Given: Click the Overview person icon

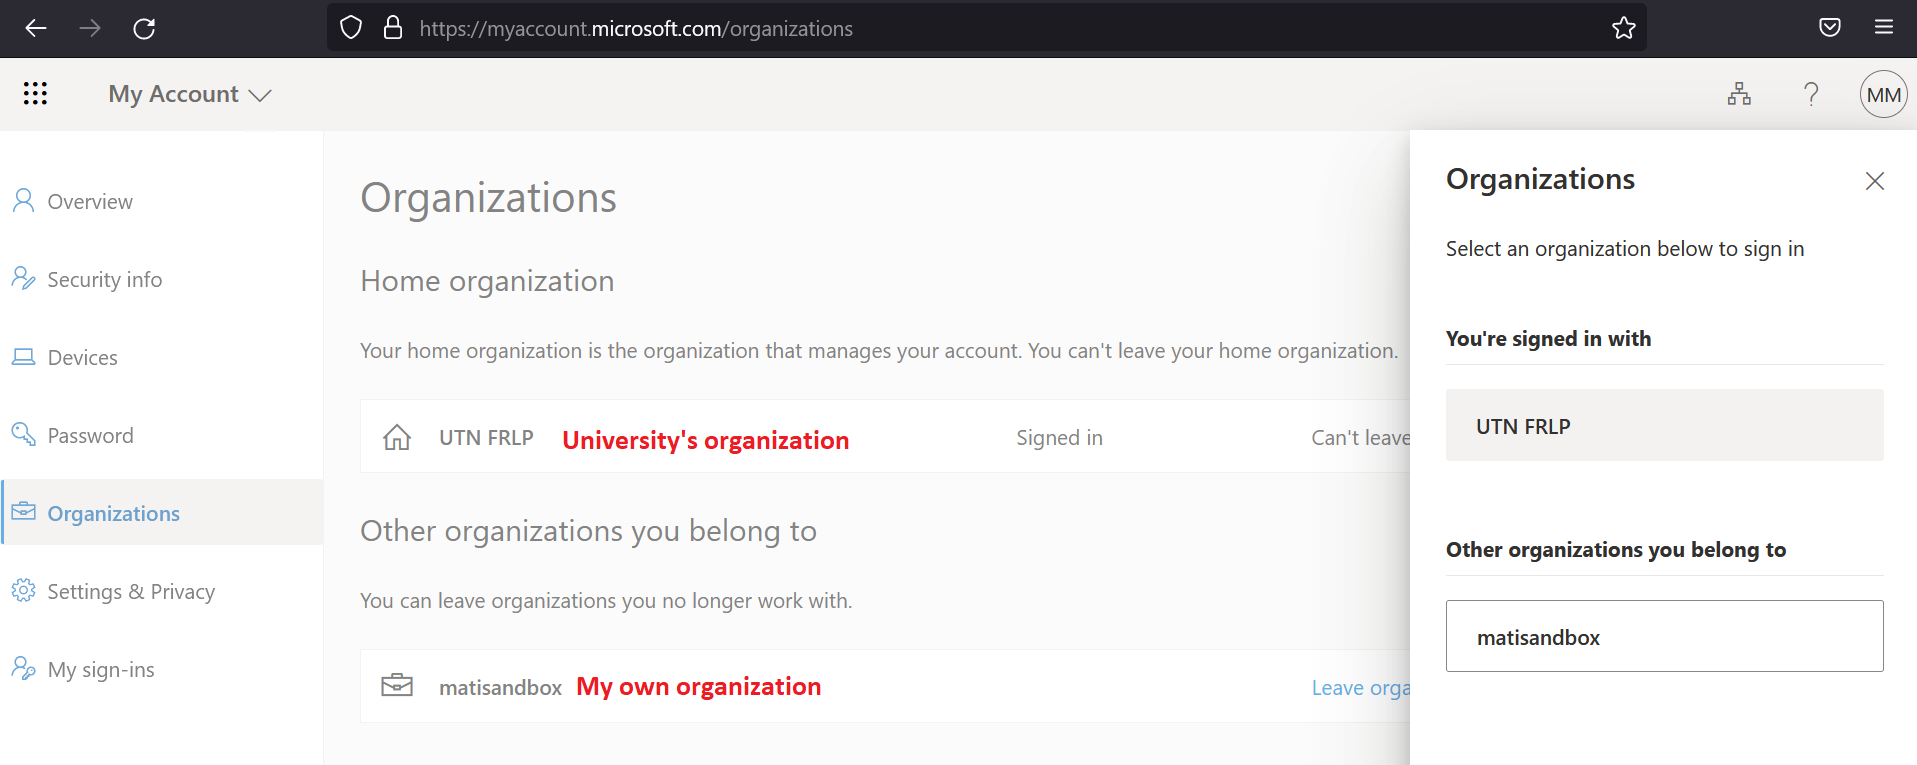Looking at the screenshot, I should pyautogui.click(x=23, y=200).
